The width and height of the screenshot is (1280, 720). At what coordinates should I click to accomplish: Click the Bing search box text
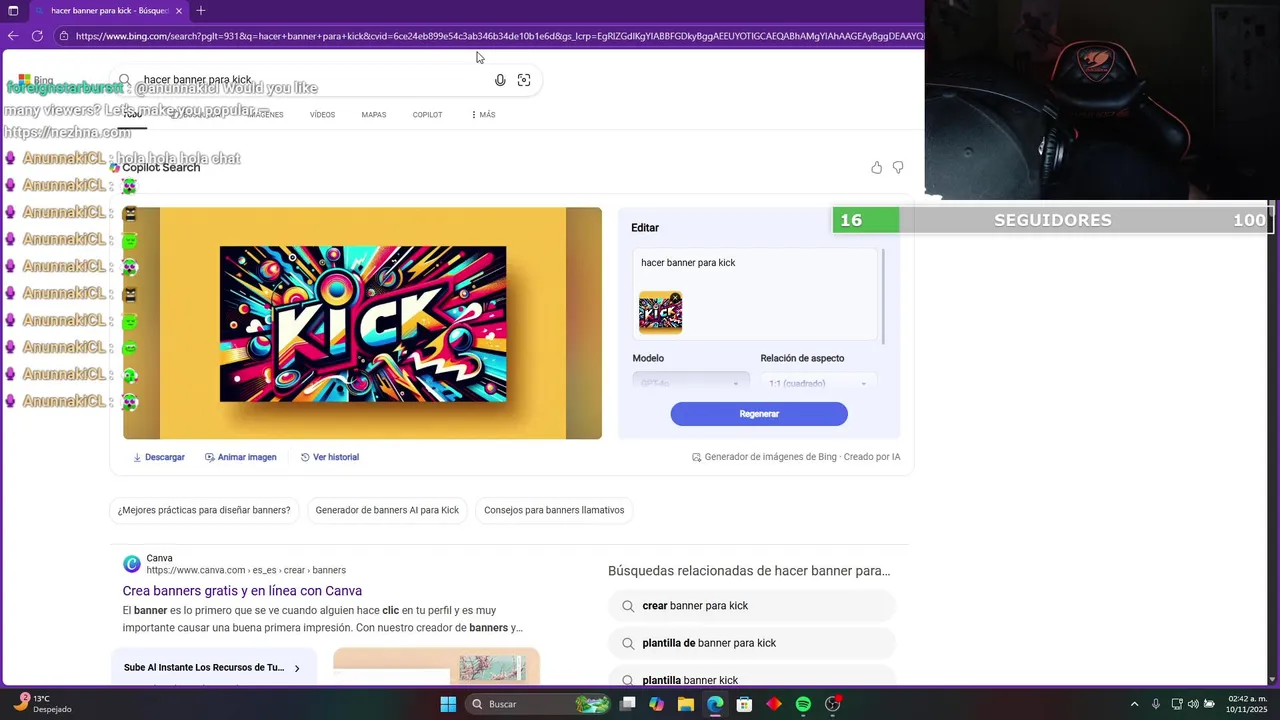pyautogui.click(x=198, y=80)
